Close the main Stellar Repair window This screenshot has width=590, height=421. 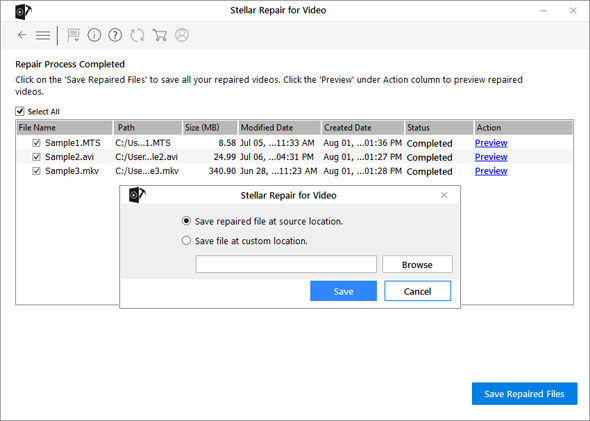pyautogui.click(x=573, y=11)
